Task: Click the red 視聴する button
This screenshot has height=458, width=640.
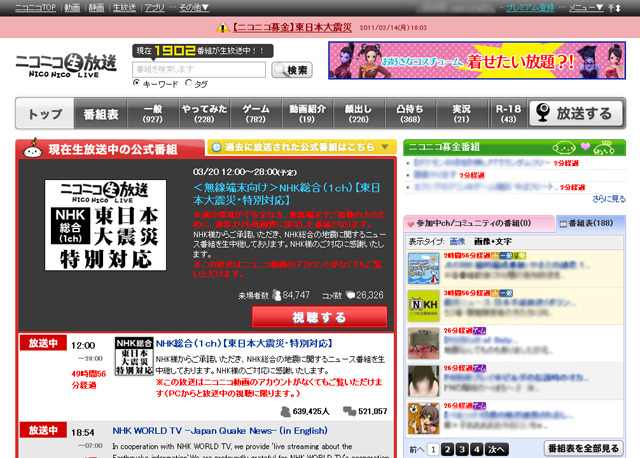Action: point(319,317)
